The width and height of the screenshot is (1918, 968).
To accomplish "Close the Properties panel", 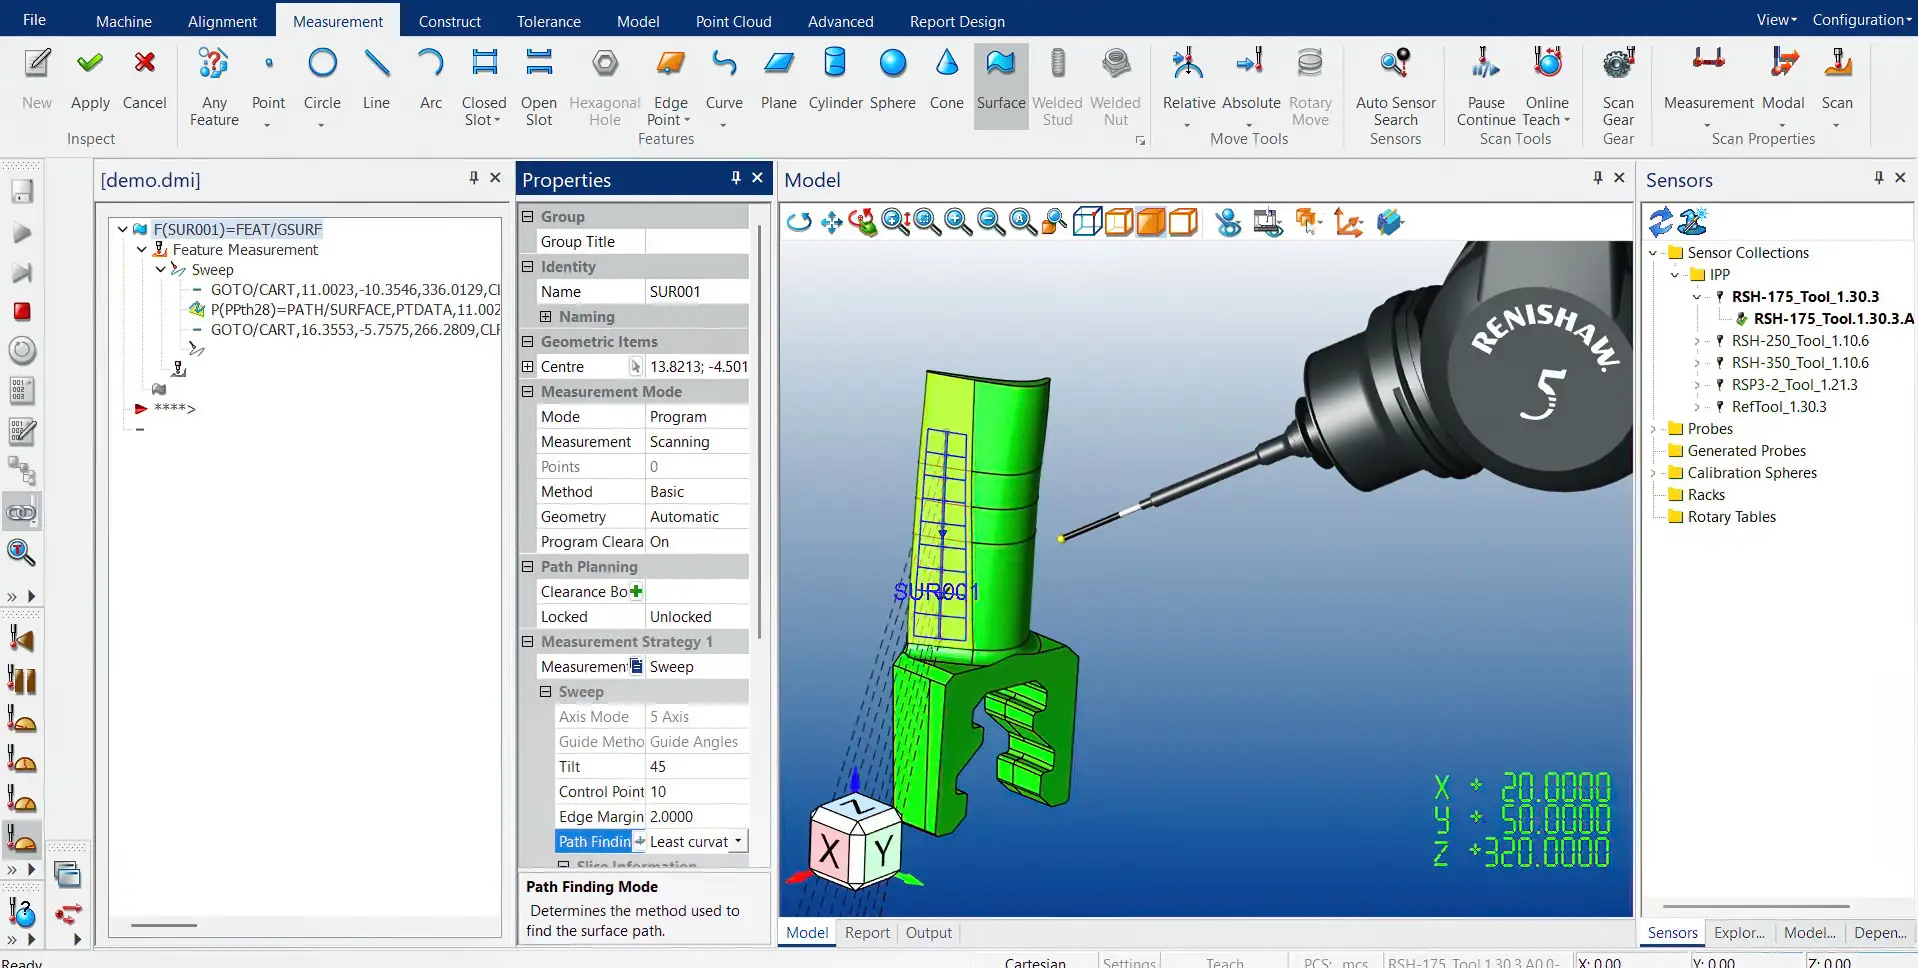I will [758, 178].
